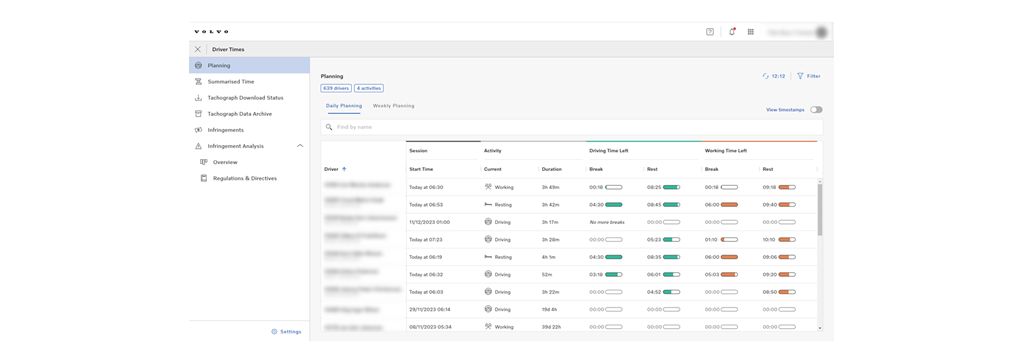Click the '11/12/2023 01:00' start time
1024x363 pixels.
tap(430, 222)
